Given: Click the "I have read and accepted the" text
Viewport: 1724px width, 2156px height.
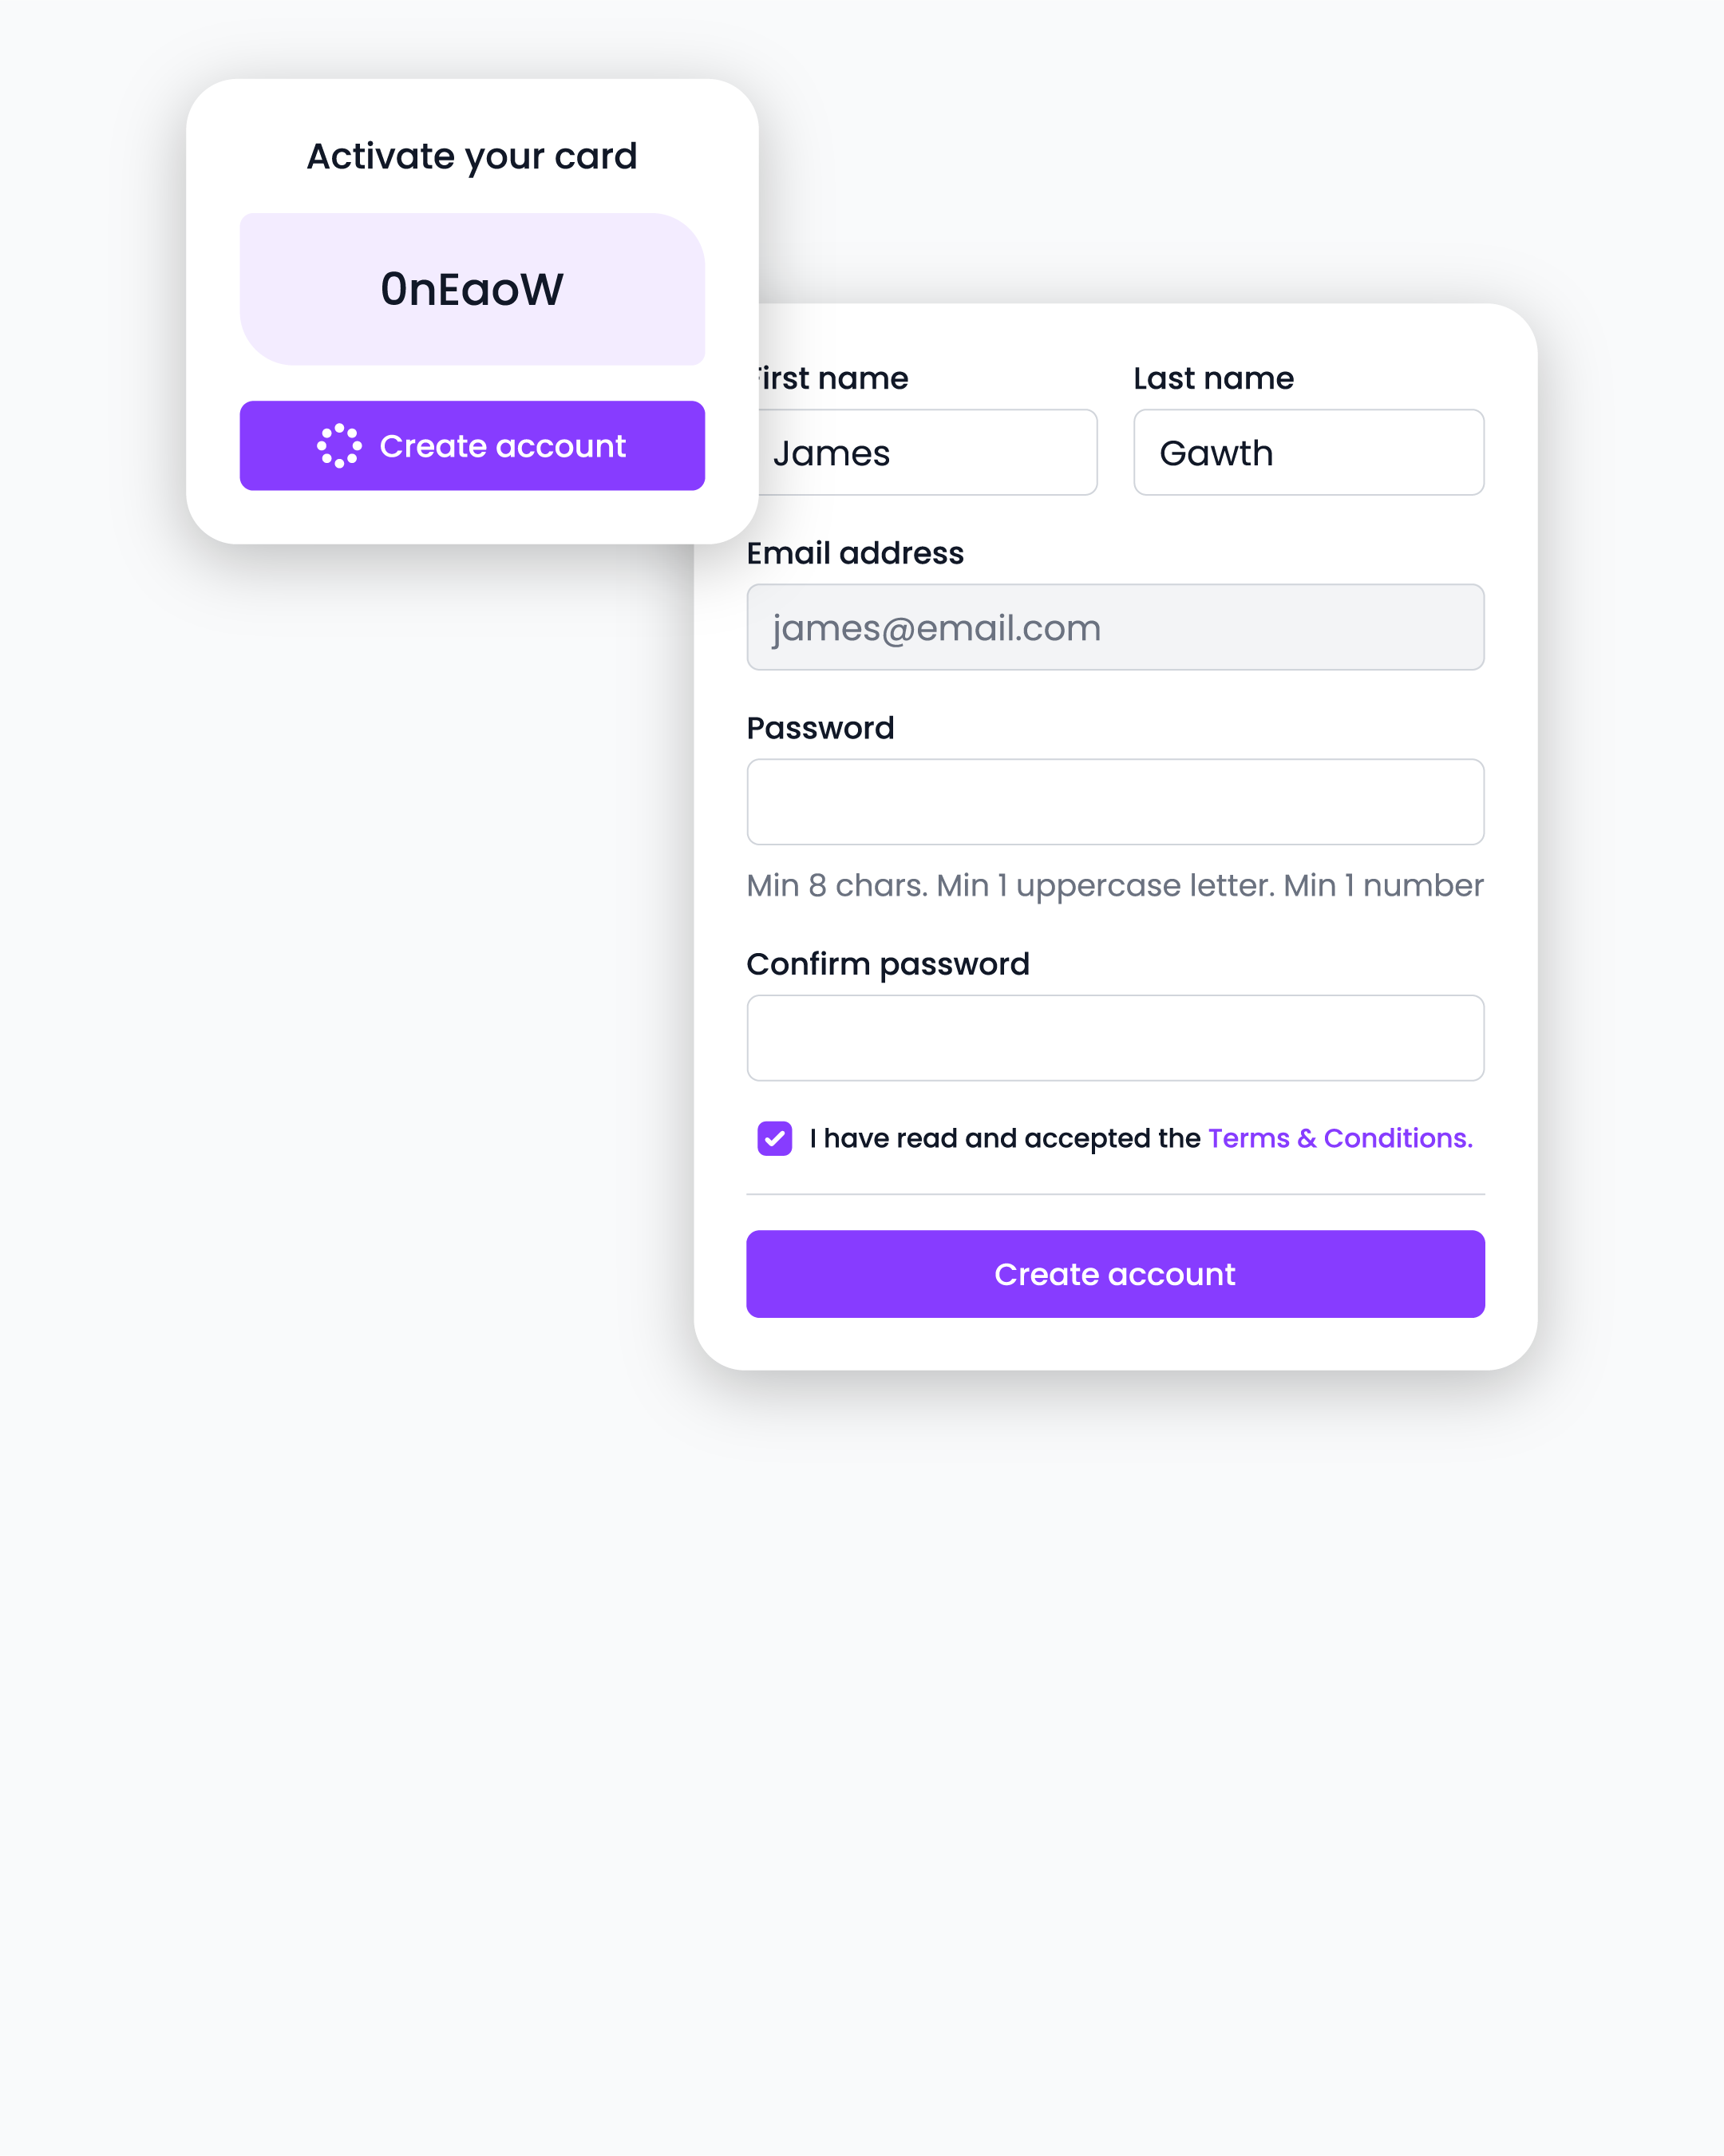Looking at the screenshot, I should pyautogui.click(x=1004, y=1138).
